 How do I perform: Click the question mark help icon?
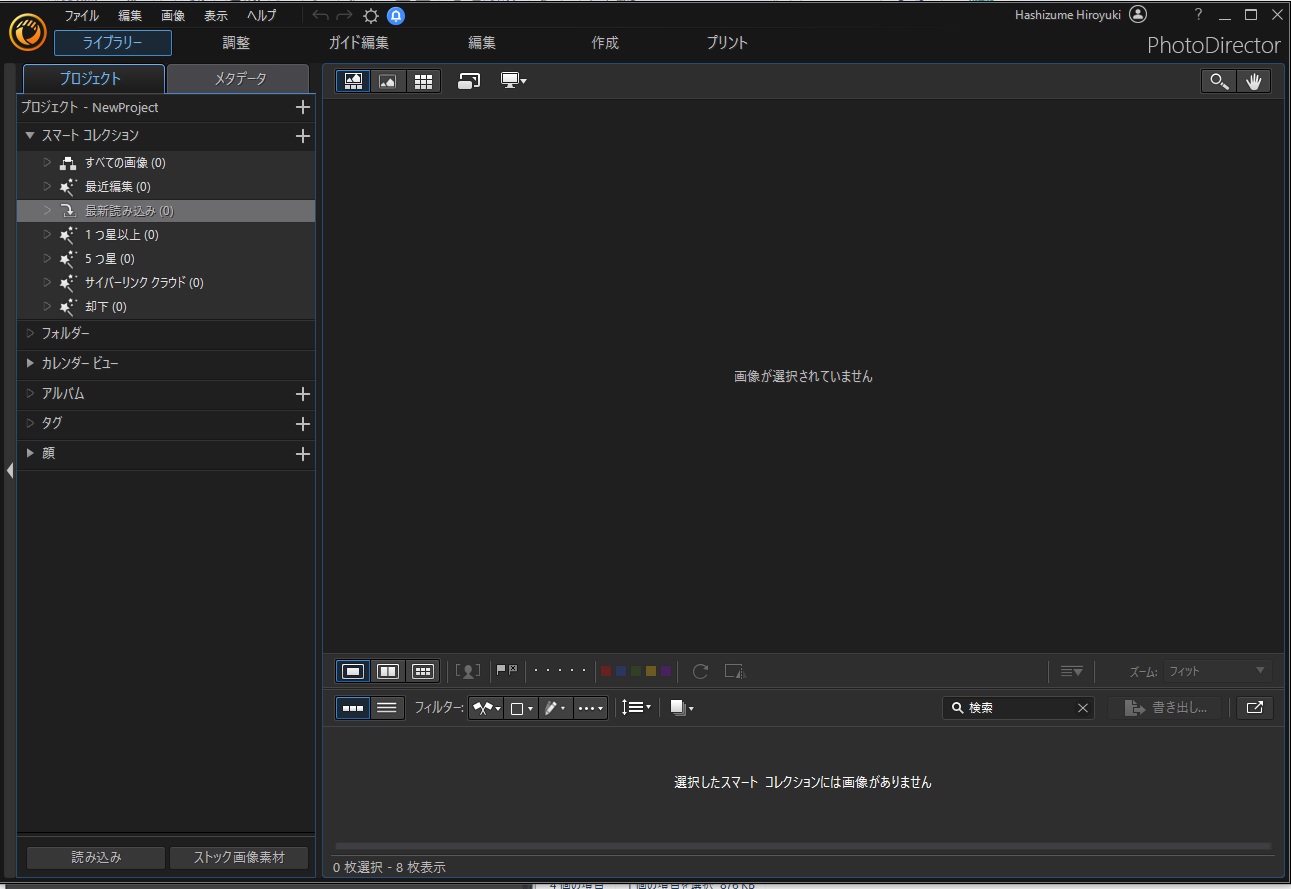click(x=1198, y=15)
